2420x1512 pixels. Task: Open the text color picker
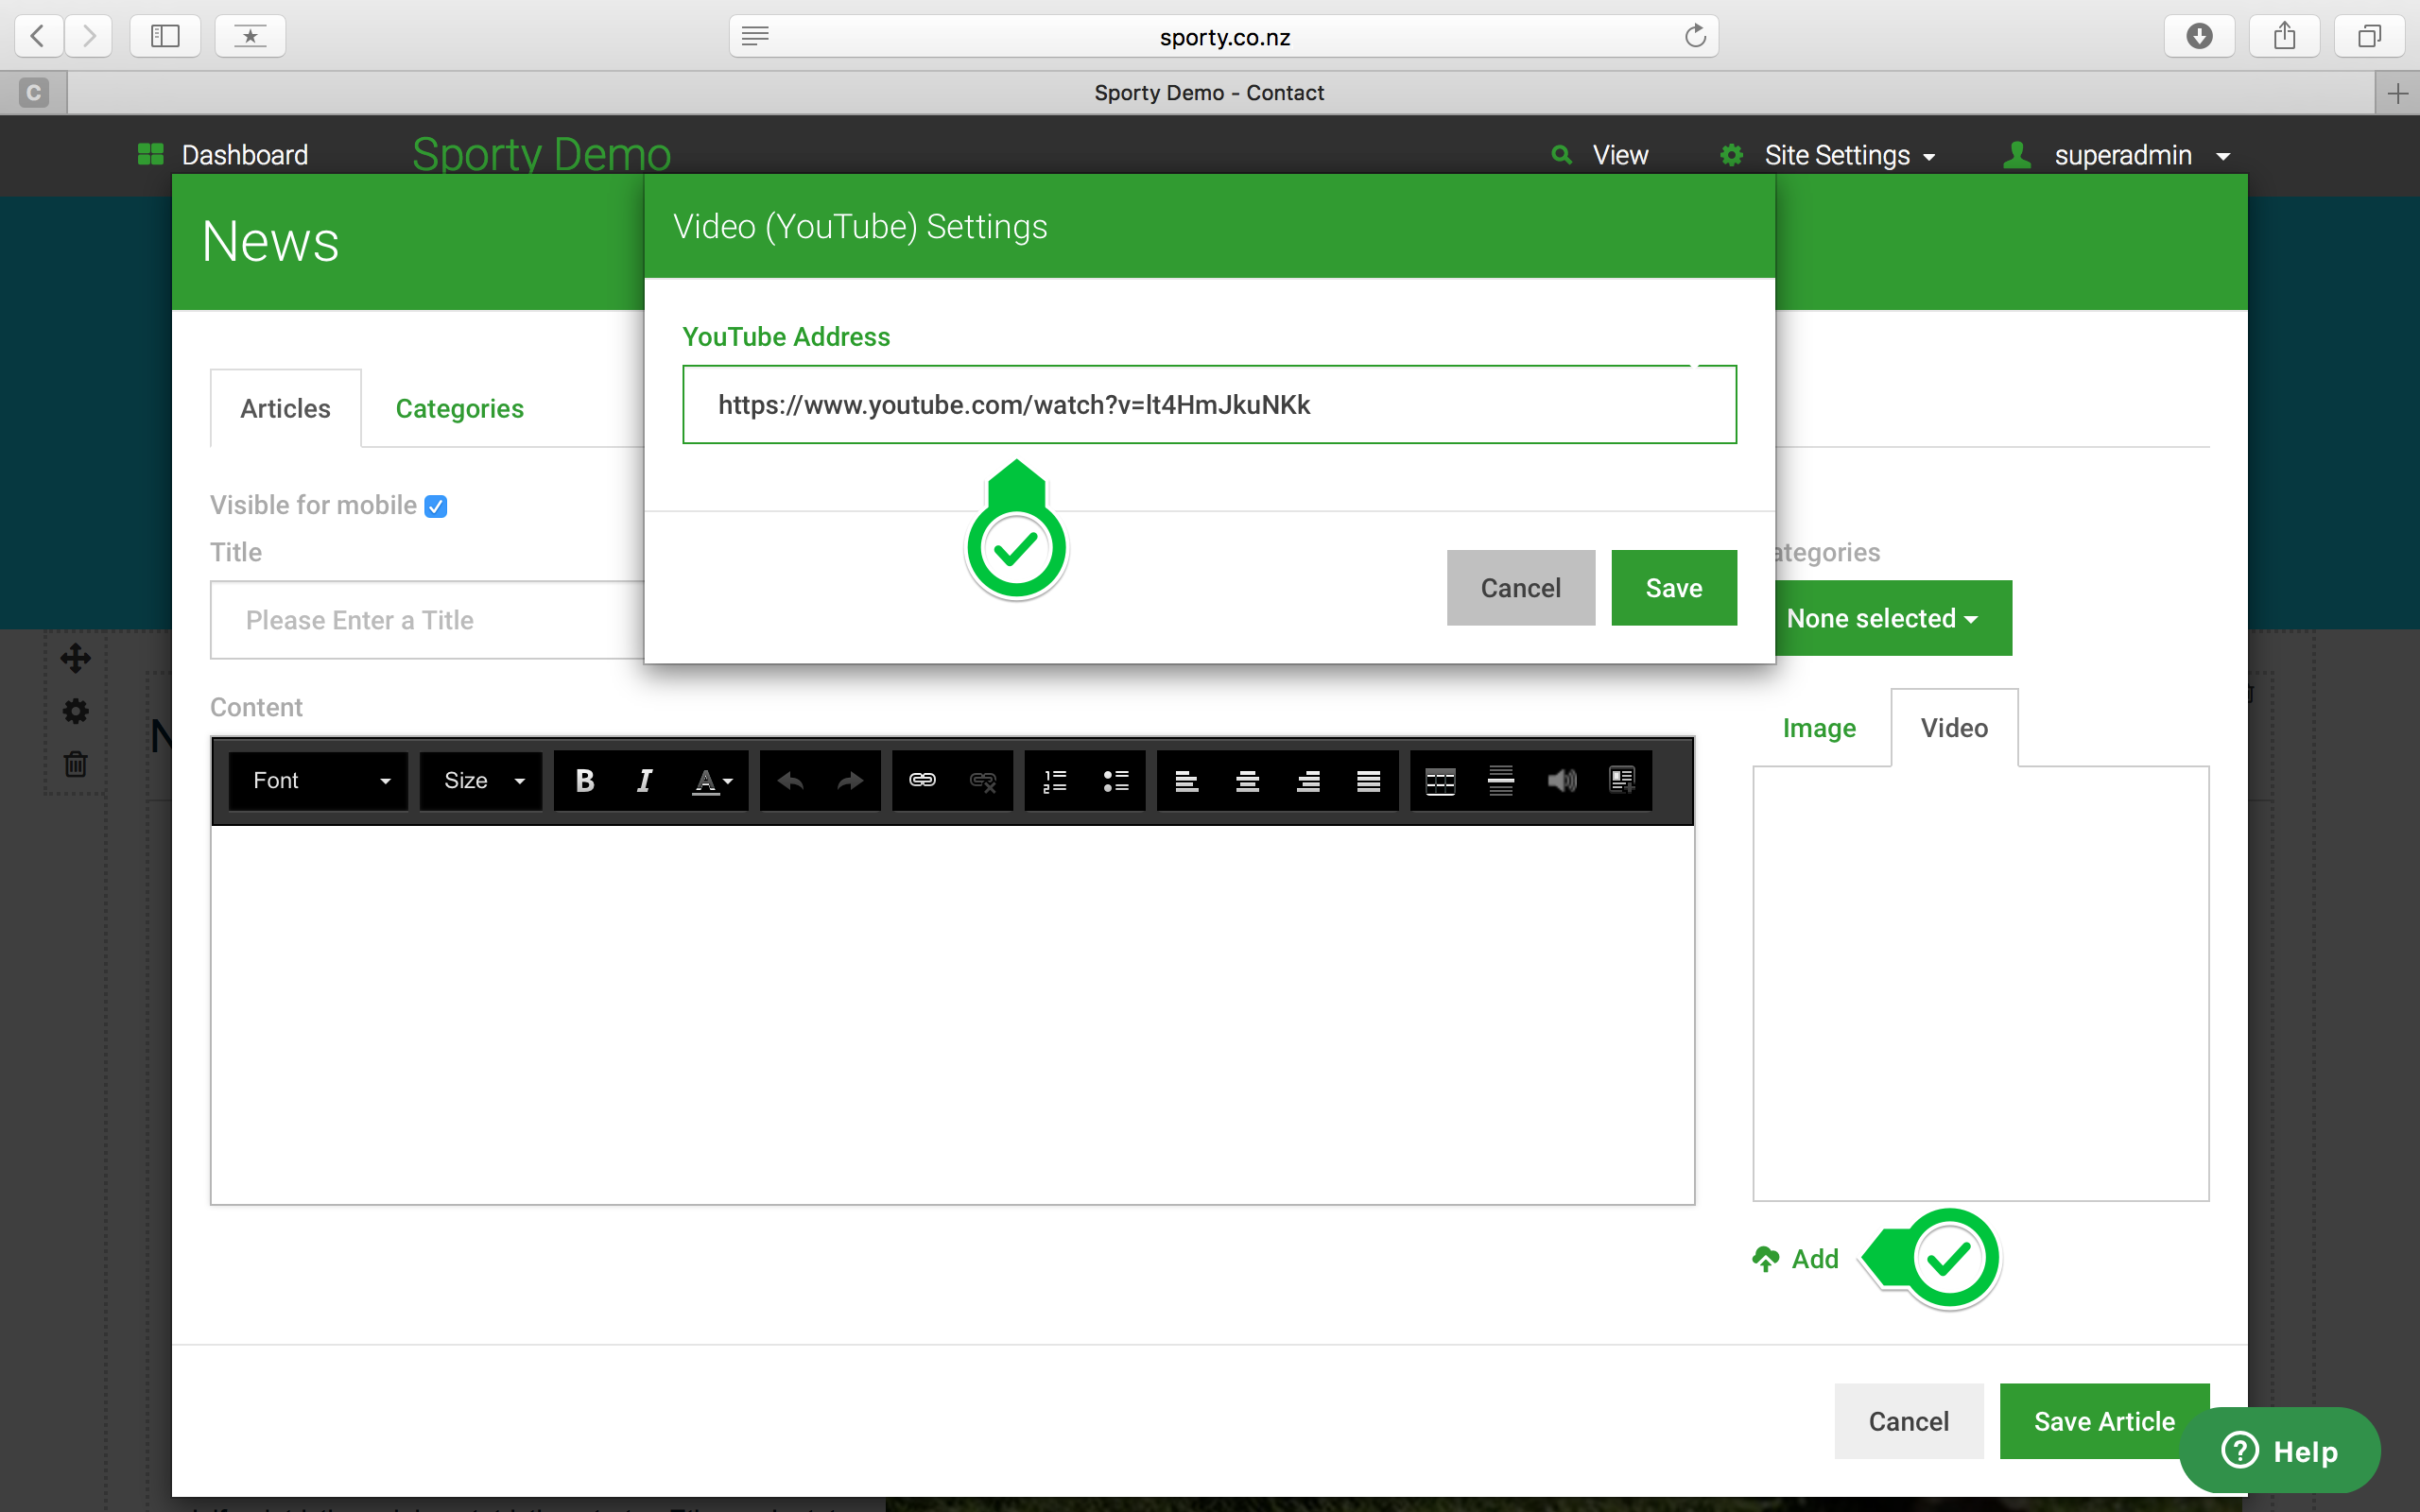tap(713, 781)
